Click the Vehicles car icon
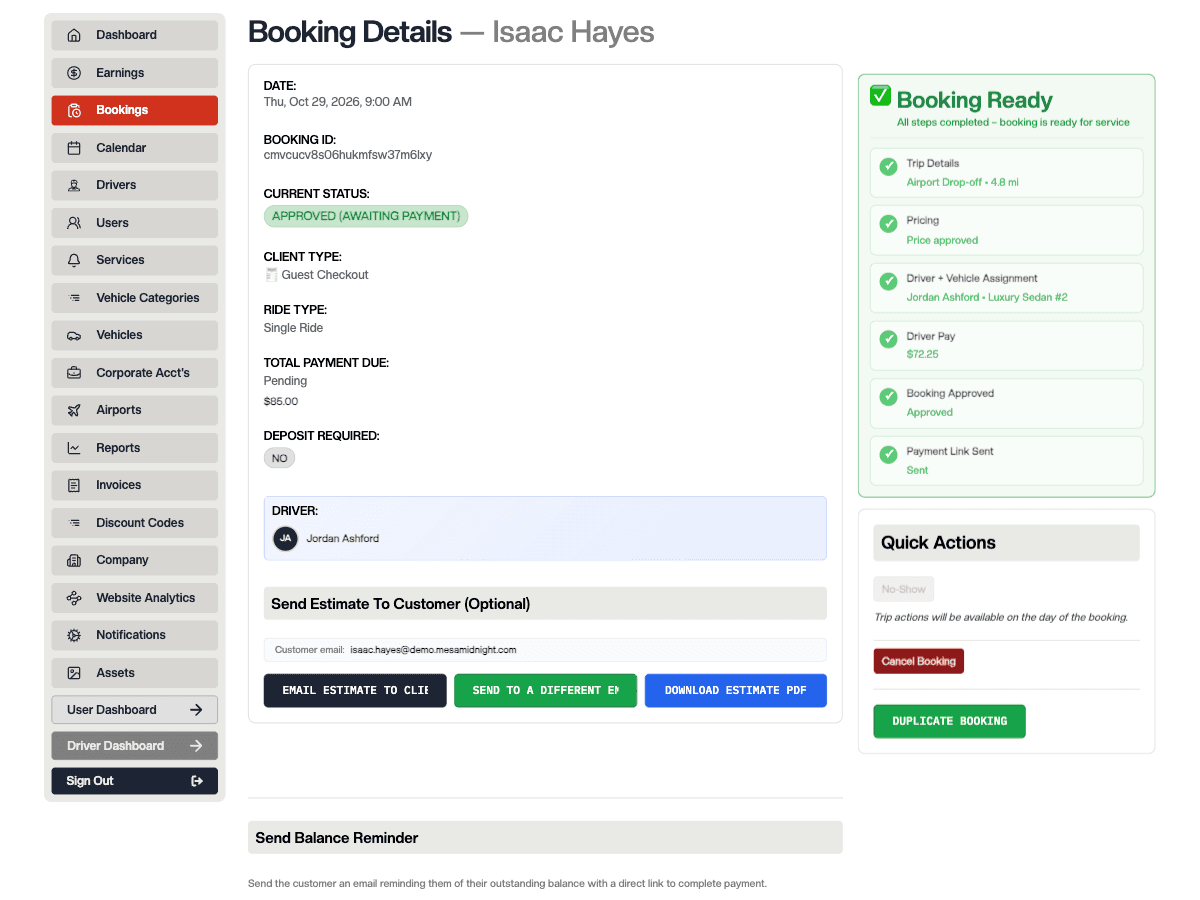 [74, 335]
